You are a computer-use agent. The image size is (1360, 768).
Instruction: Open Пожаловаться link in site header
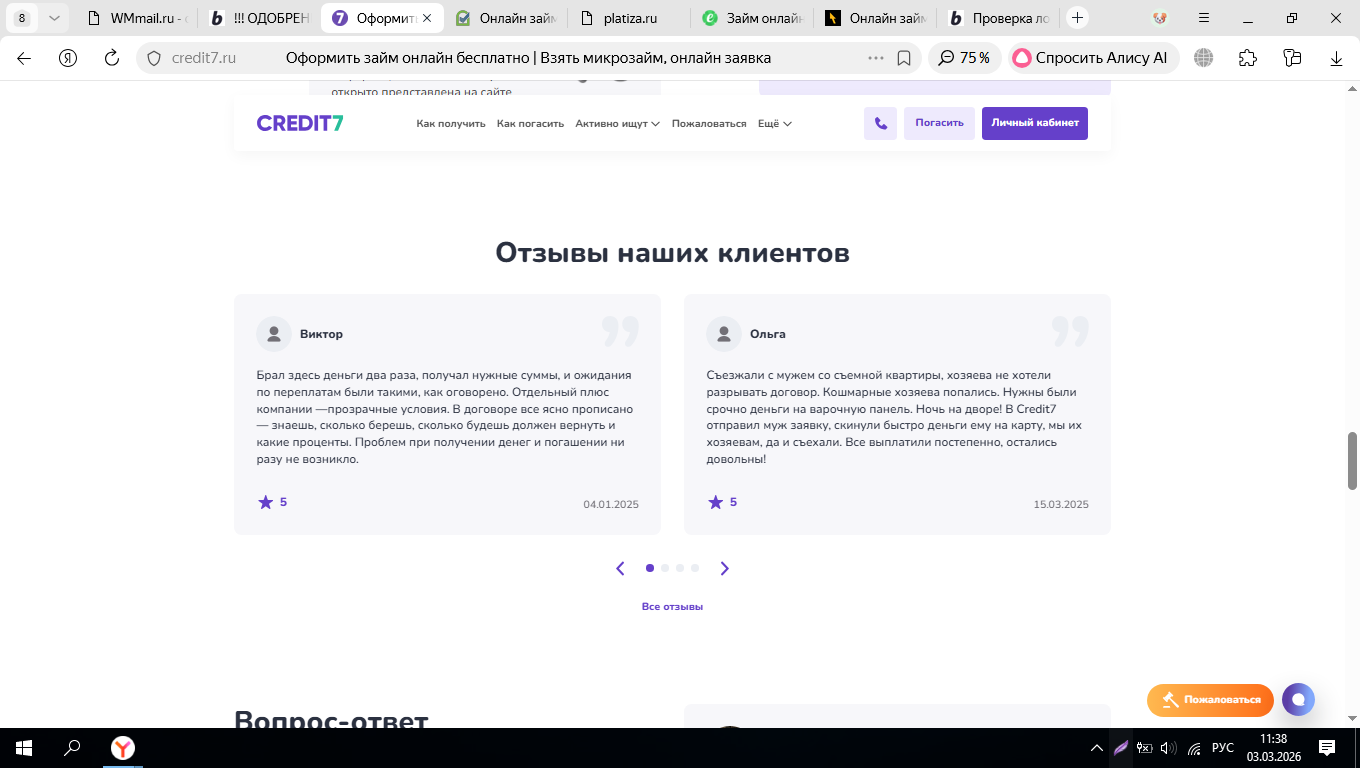click(x=709, y=124)
